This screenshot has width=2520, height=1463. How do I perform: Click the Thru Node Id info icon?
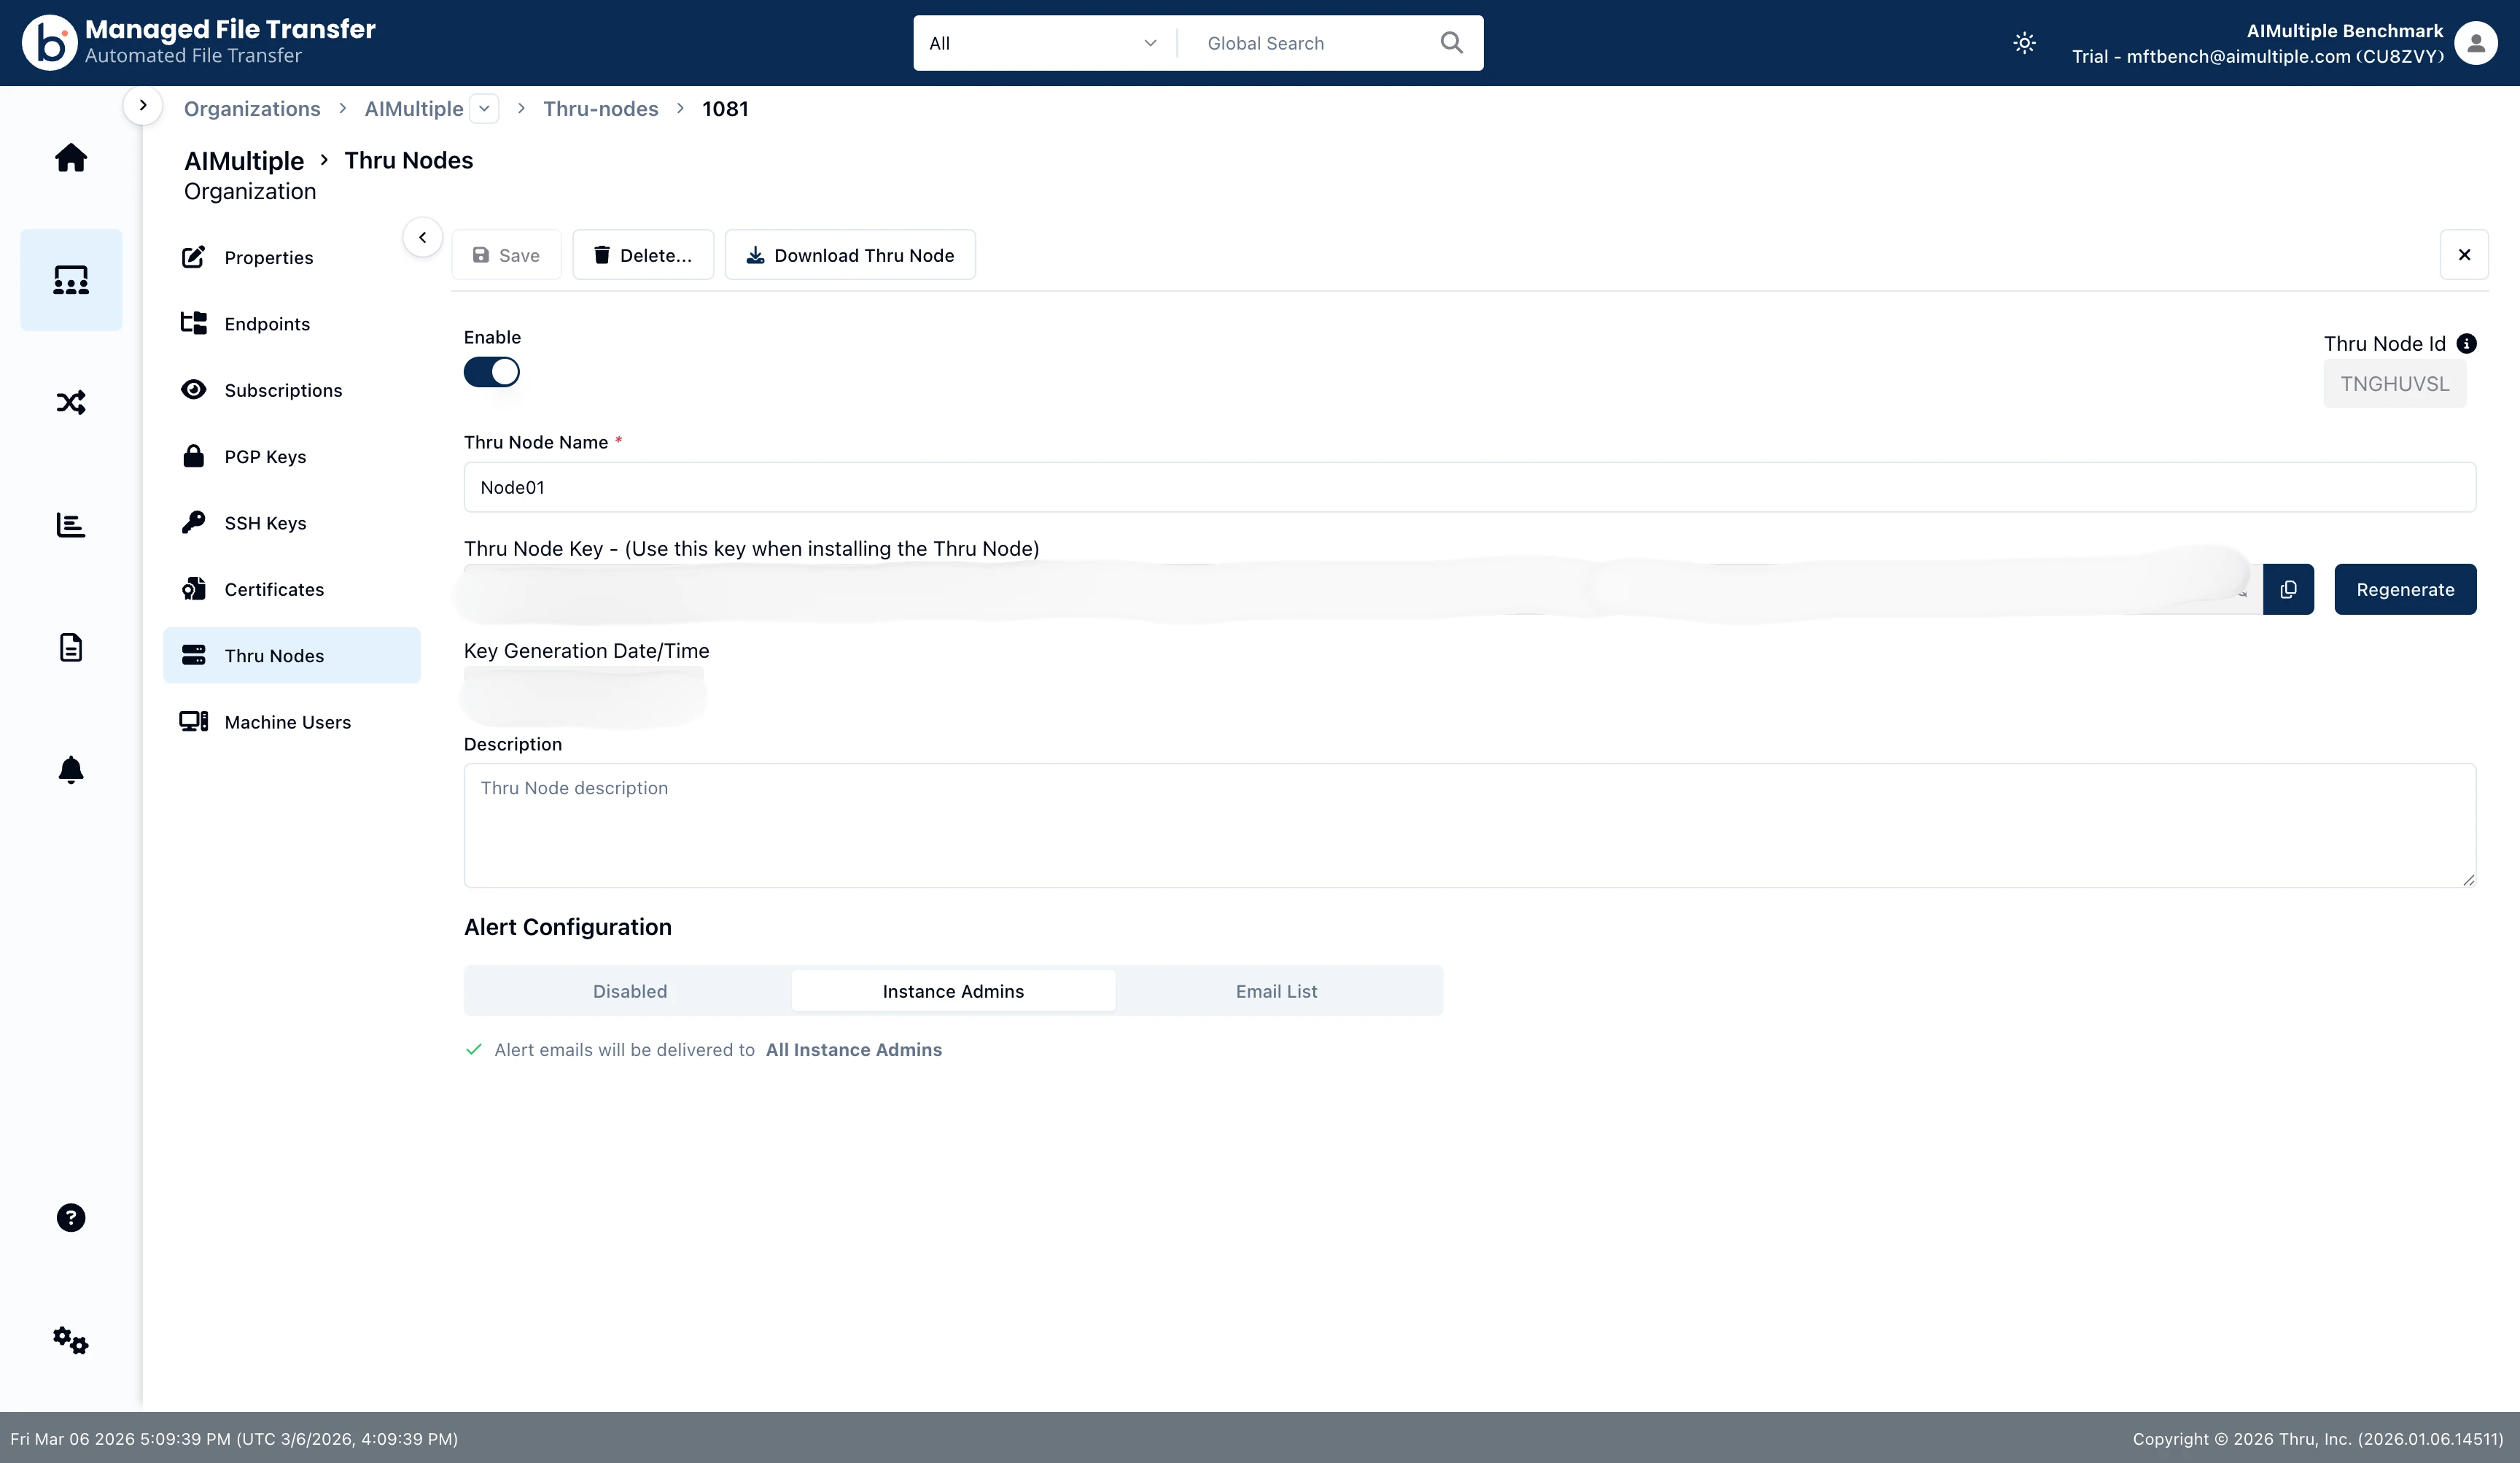click(2467, 344)
